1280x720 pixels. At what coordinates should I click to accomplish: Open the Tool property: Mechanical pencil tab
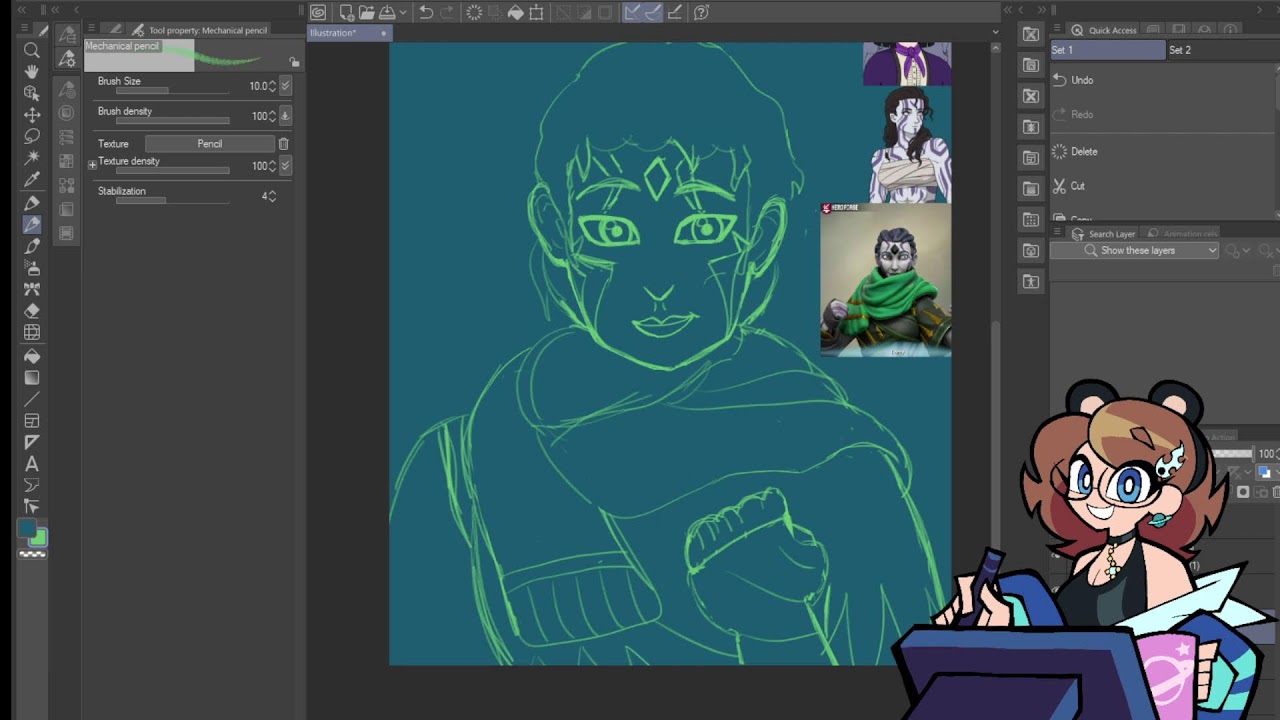[x=200, y=30]
